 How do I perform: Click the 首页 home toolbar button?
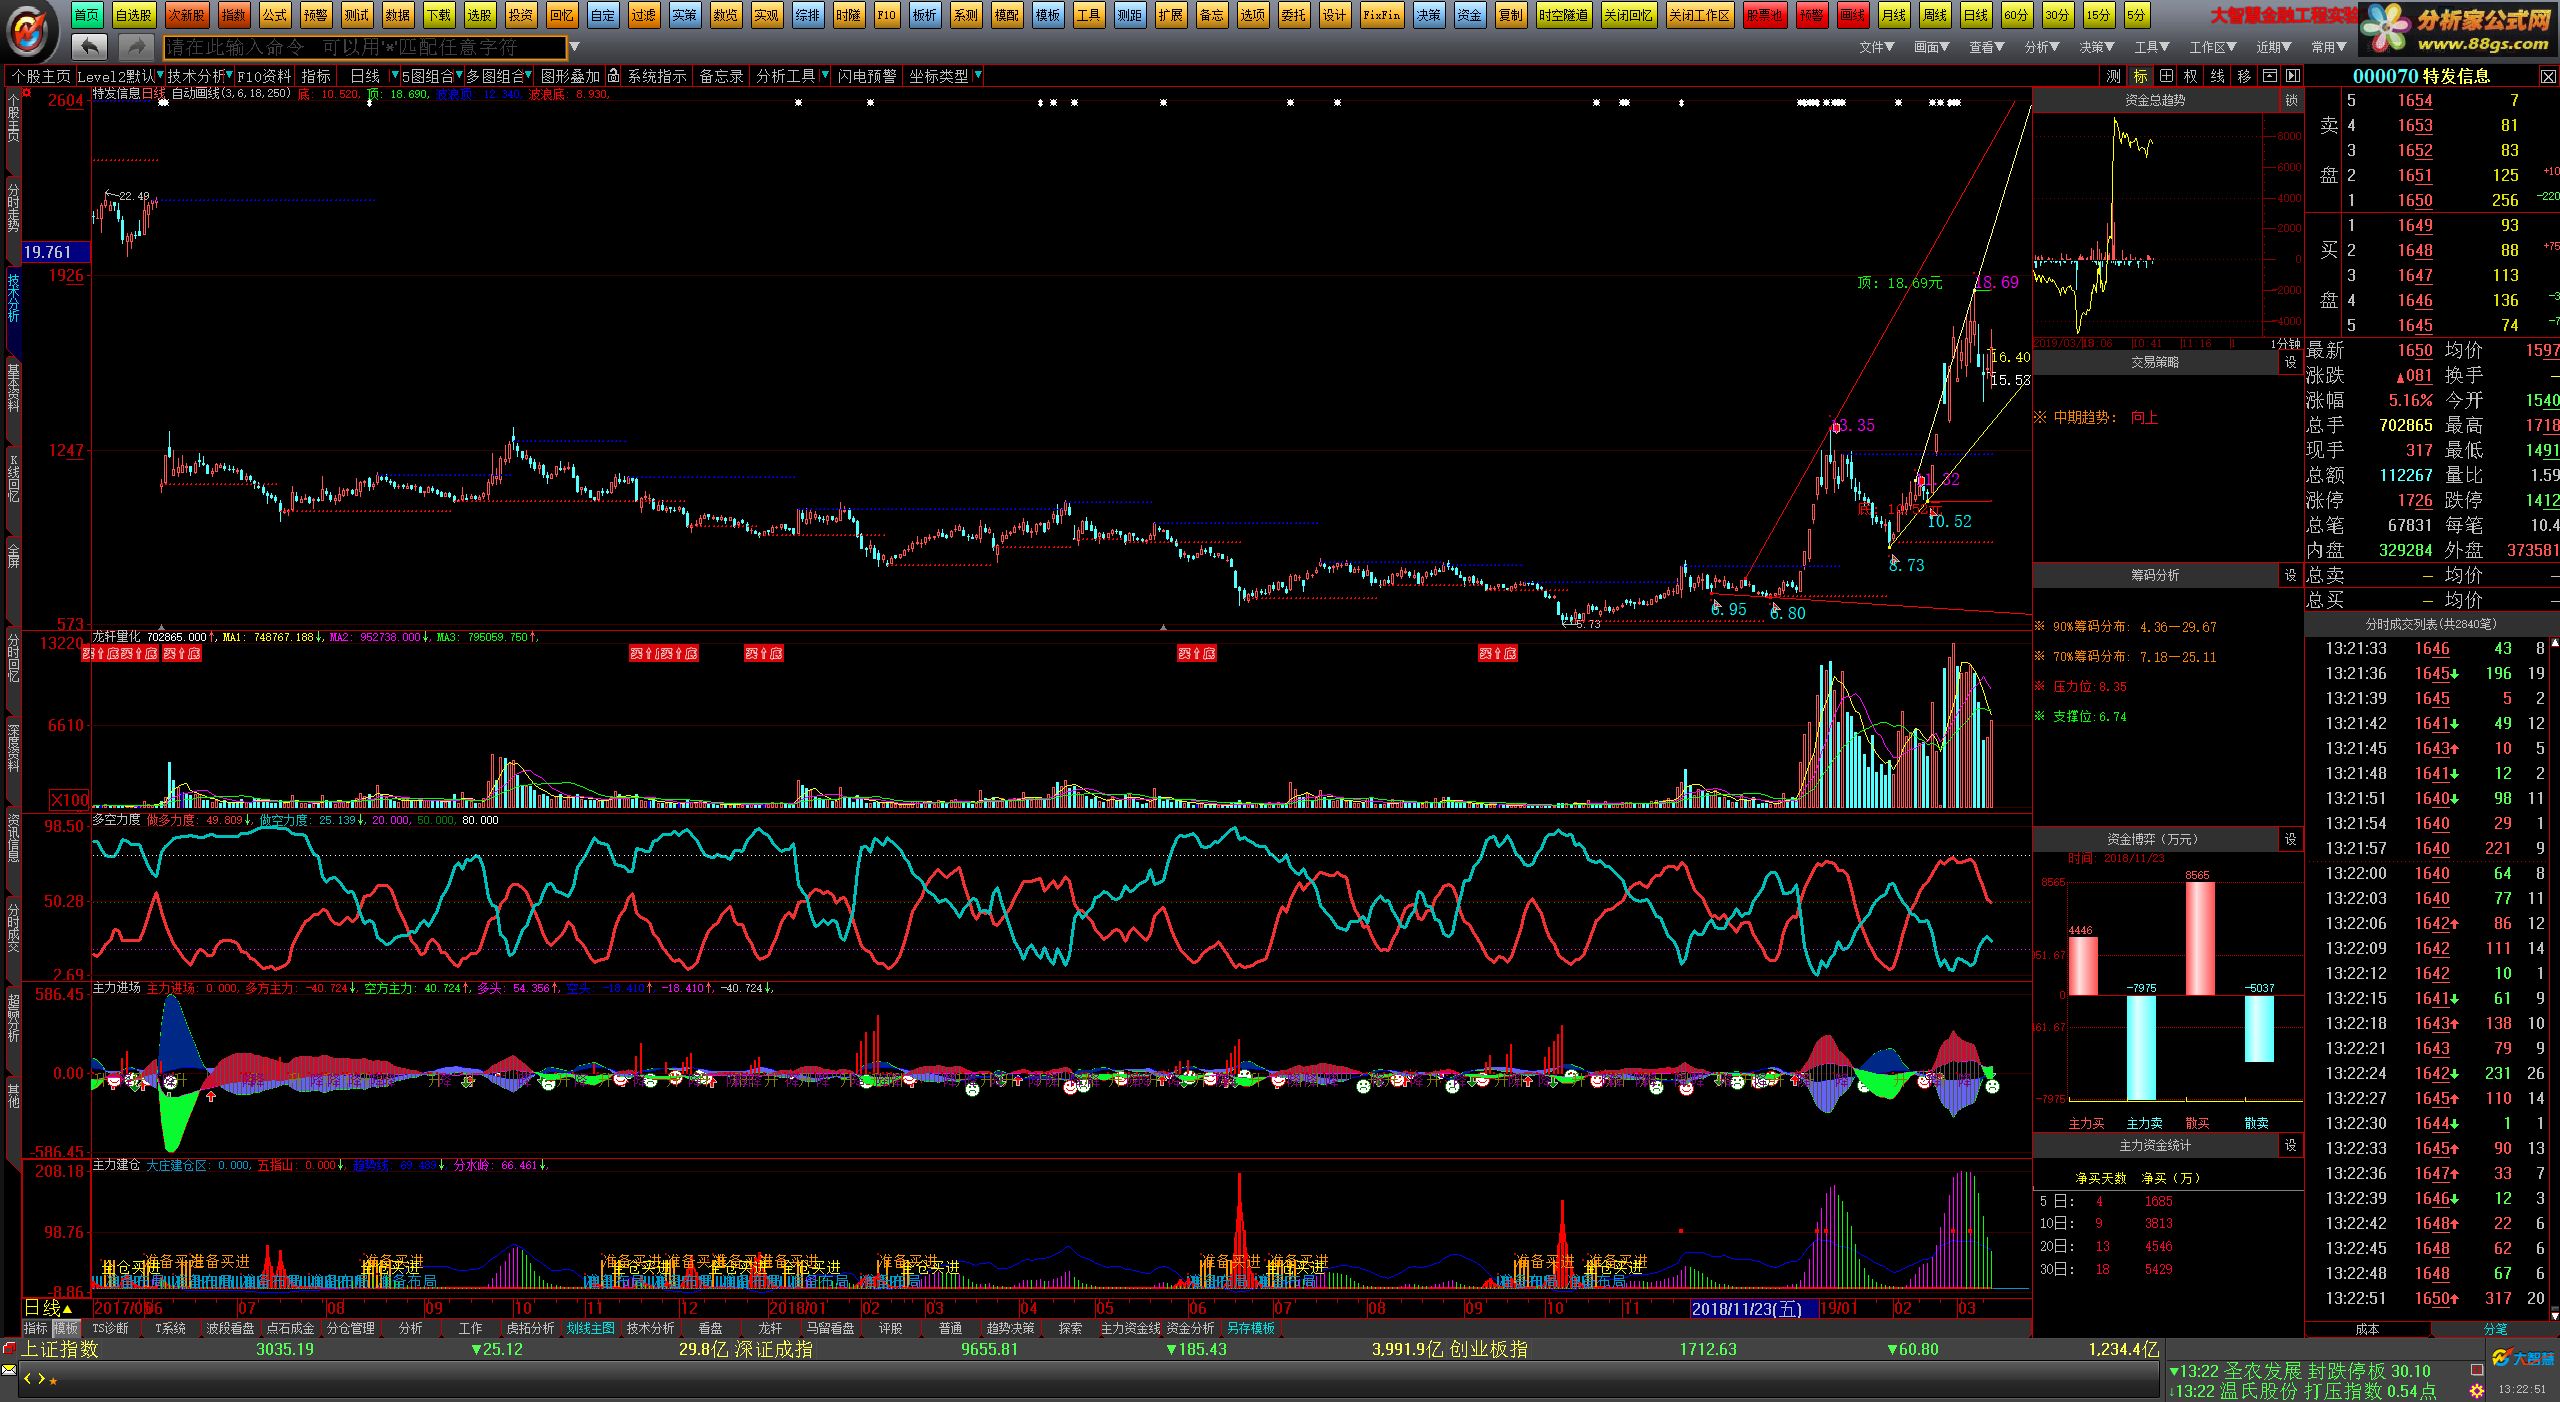(87, 15)
